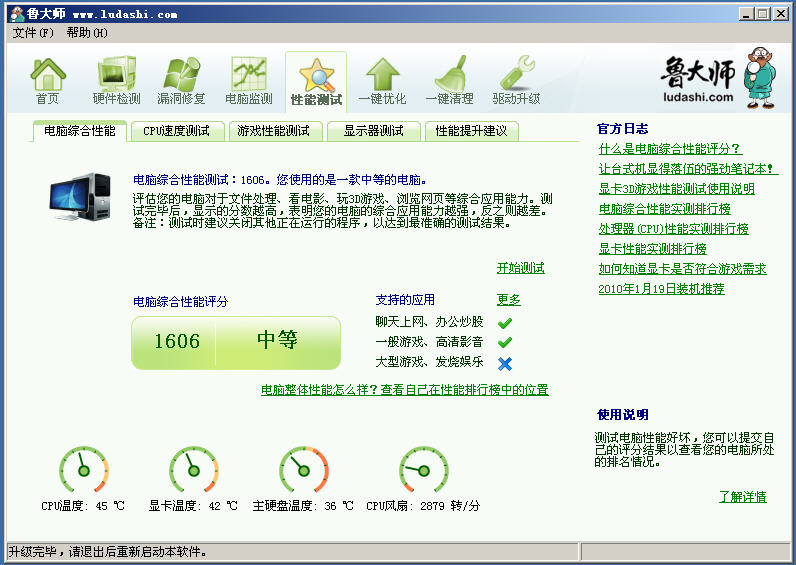Click the 支持的应用 label
Screen dimensions: 796x565
click(405, 300)
